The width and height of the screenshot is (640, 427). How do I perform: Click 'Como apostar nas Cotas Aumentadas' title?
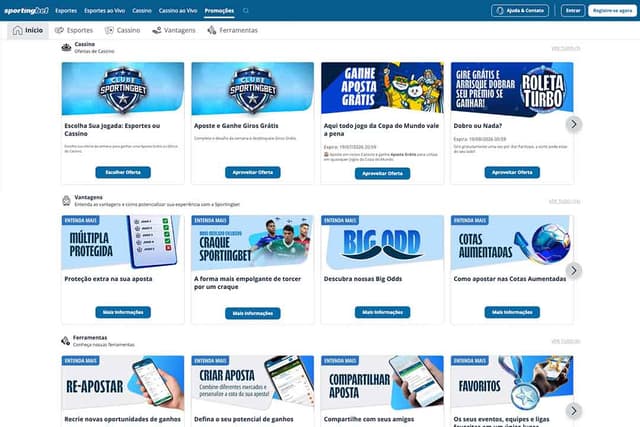point(510,279)
